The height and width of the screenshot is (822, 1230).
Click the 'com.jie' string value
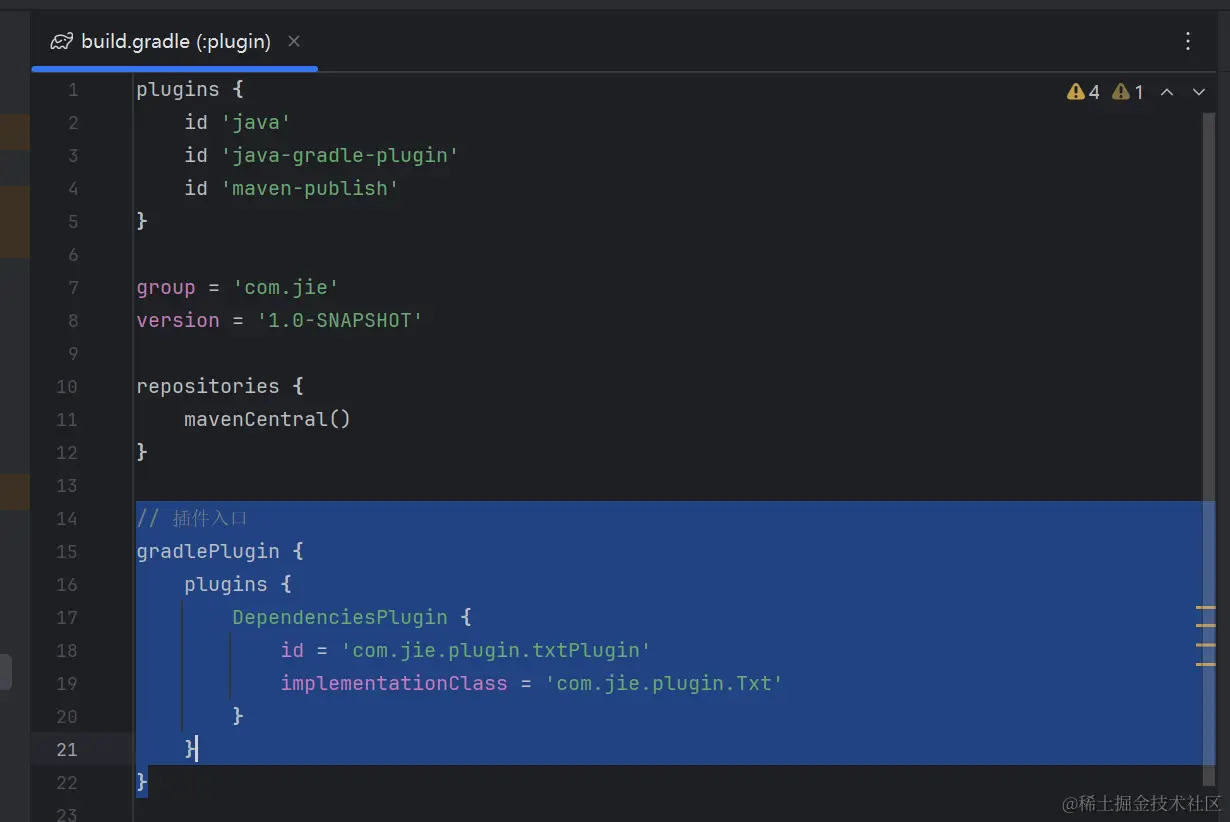(286, 288)
